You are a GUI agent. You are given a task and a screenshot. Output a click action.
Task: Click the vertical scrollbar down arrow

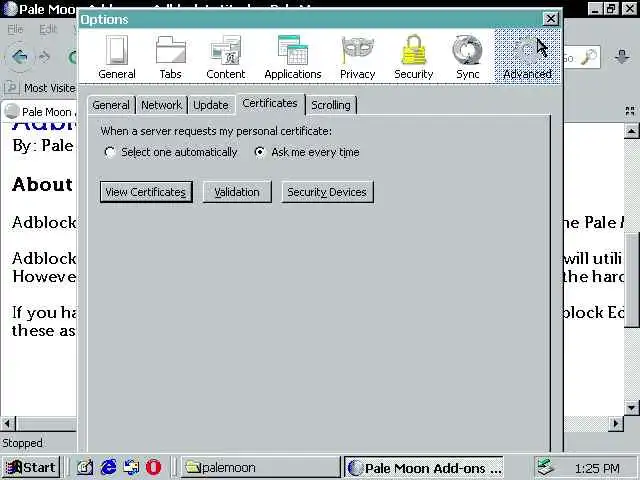tap(631, 407)
